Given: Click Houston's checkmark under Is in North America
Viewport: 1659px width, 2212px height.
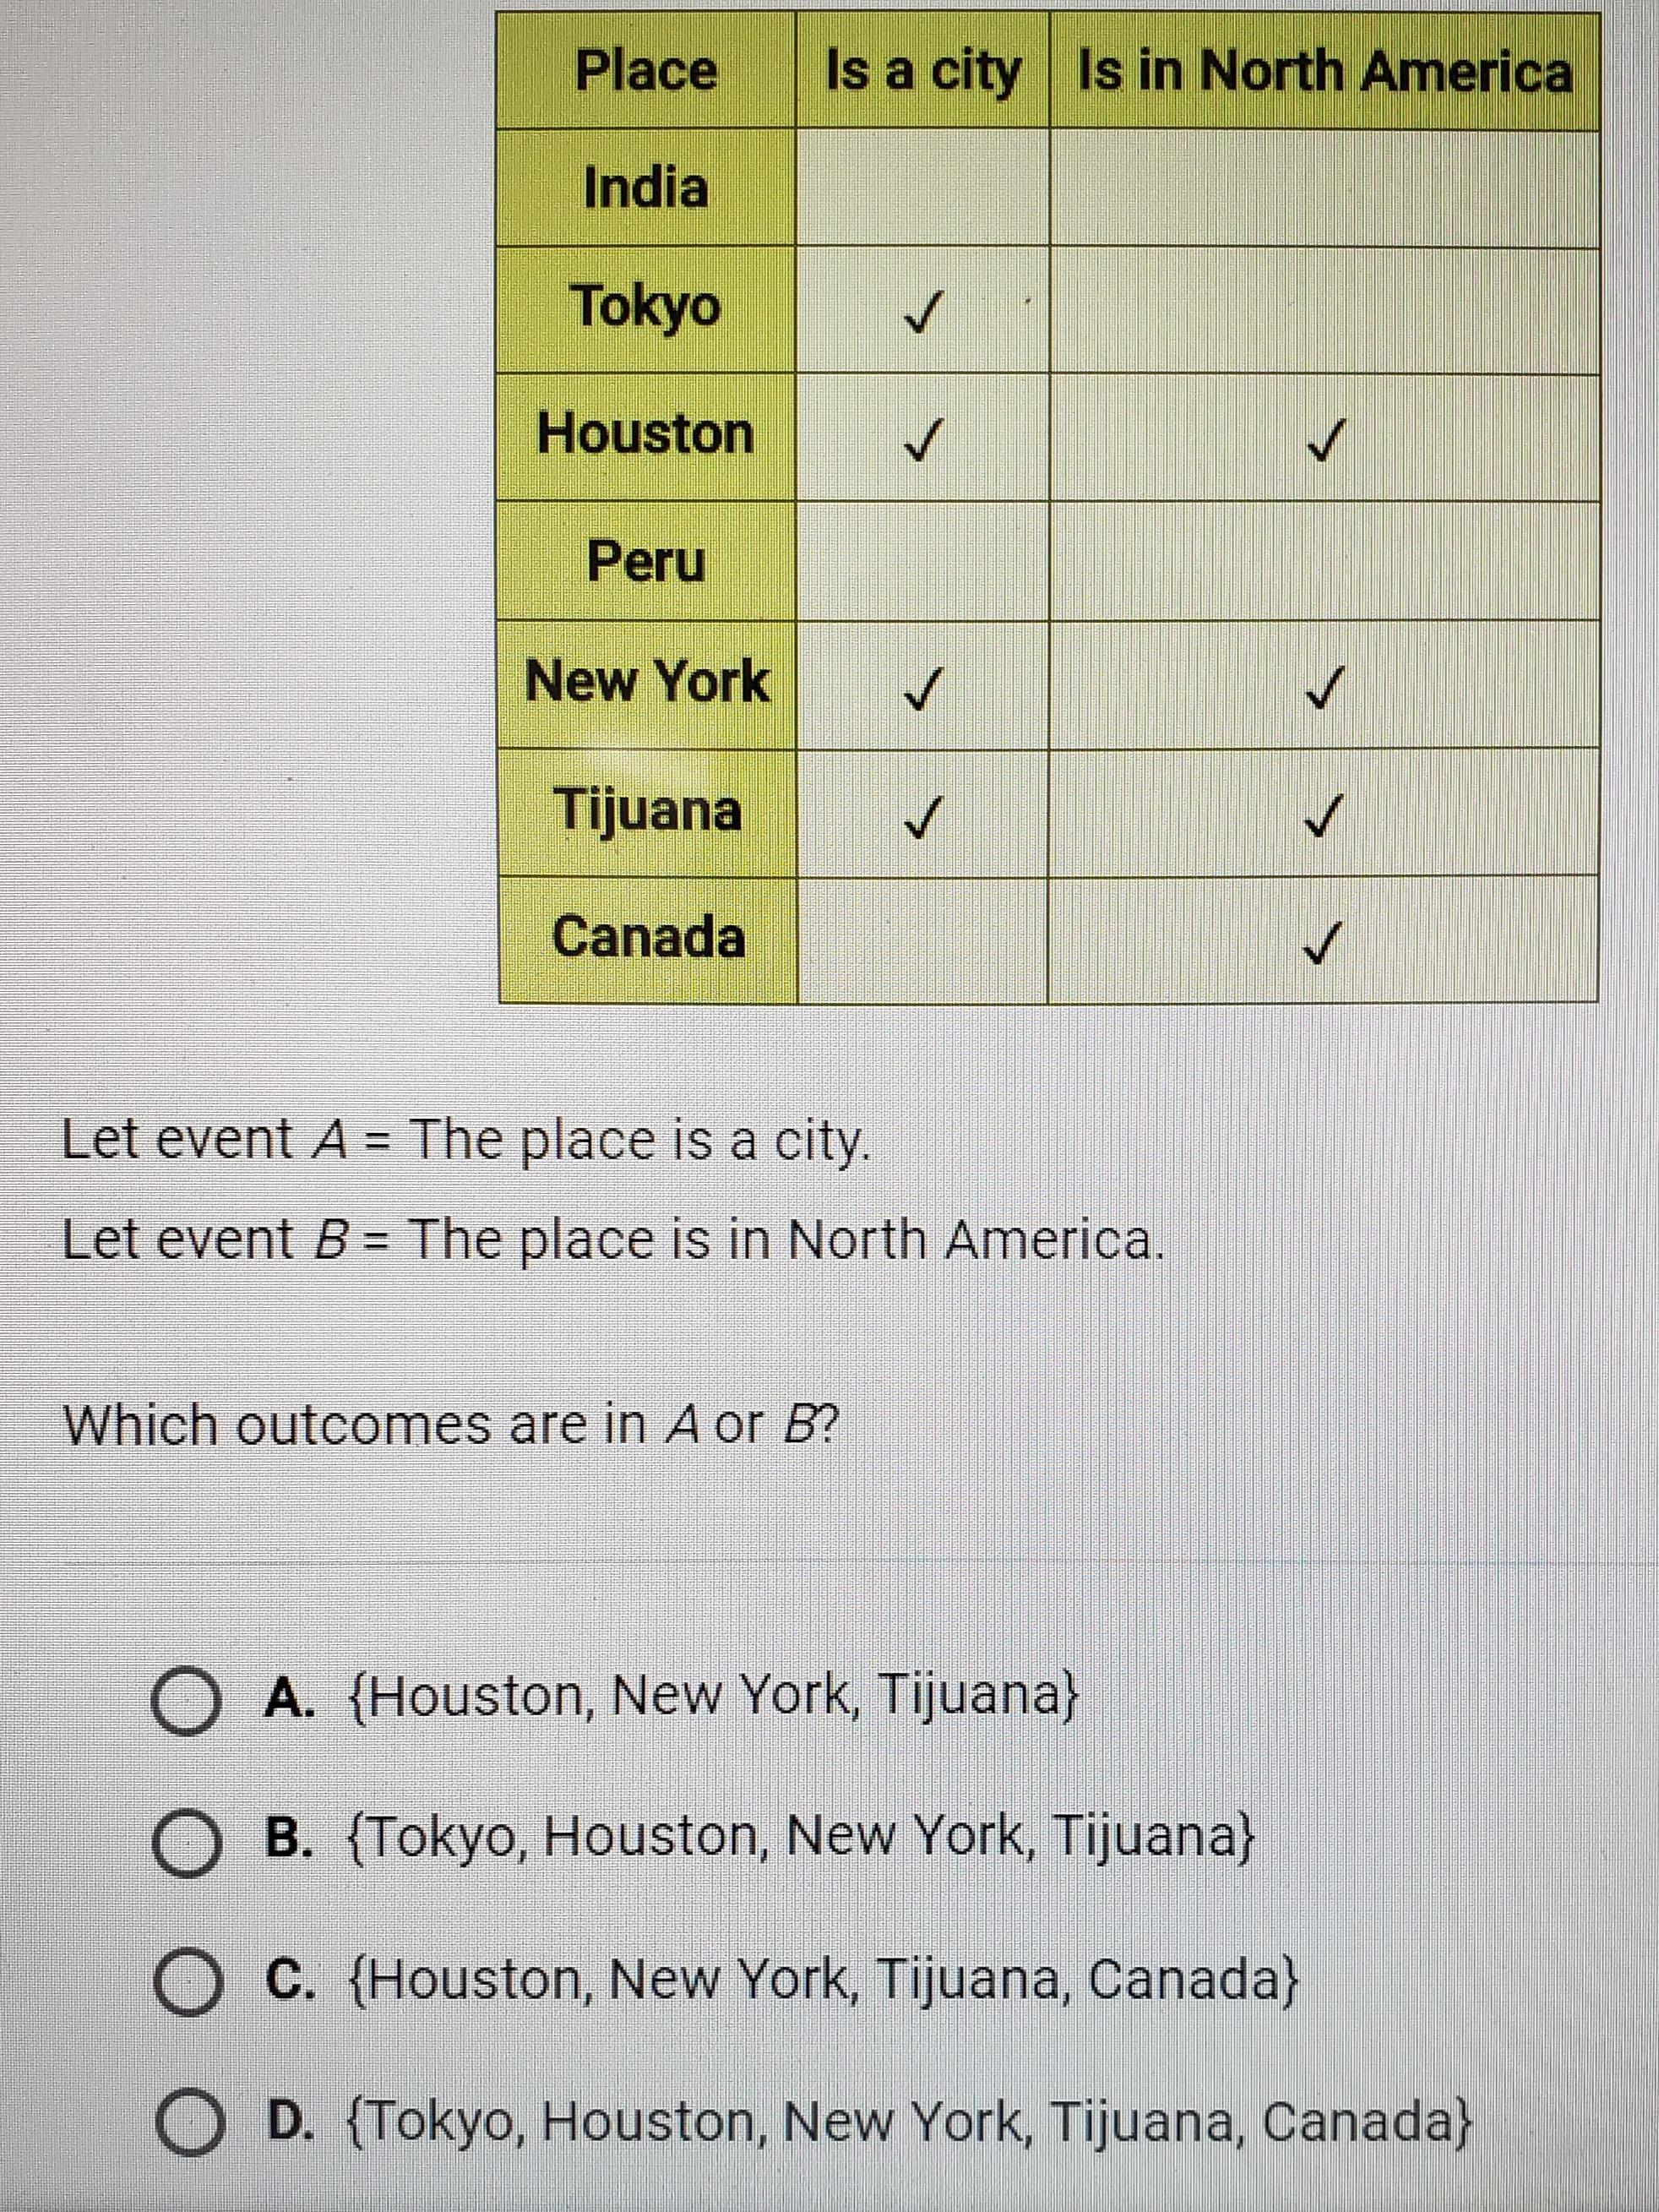Looking at the screenshot, I should [x=1323, y=440].
